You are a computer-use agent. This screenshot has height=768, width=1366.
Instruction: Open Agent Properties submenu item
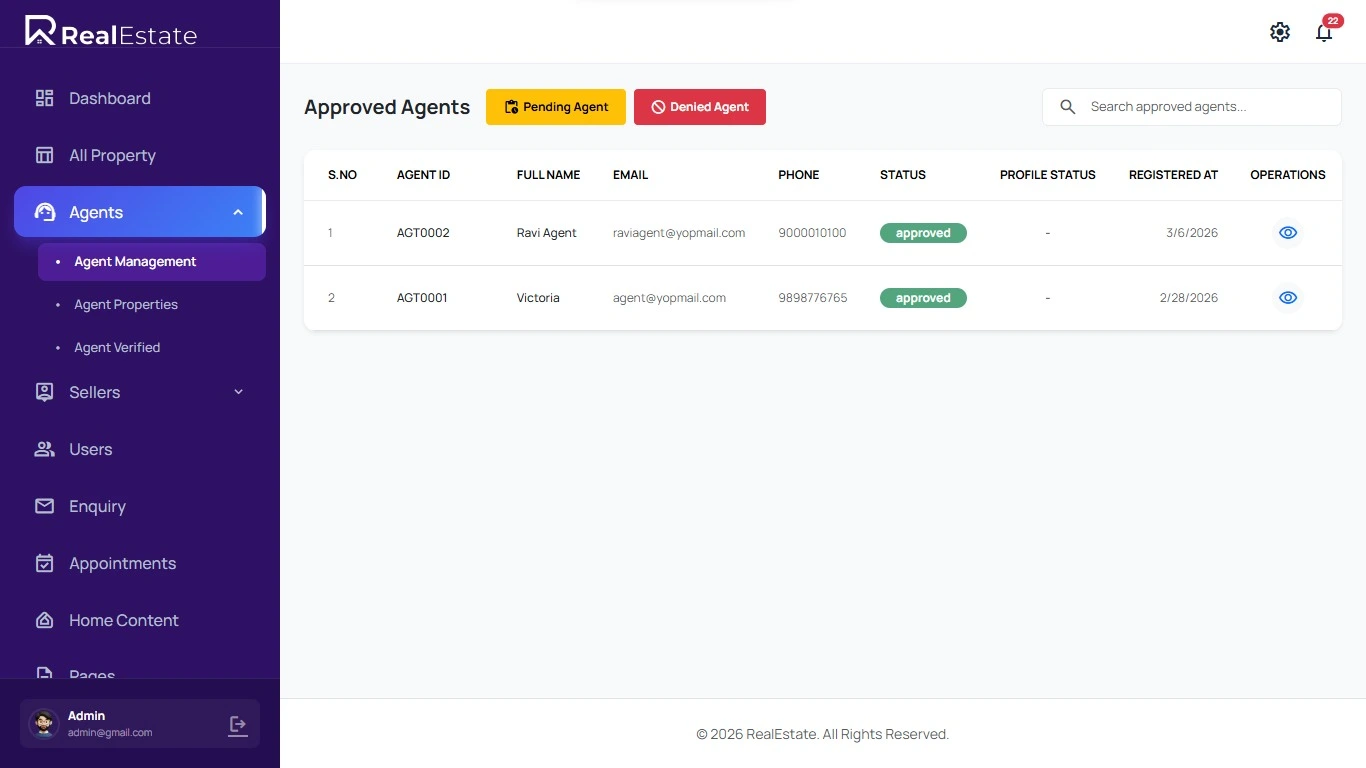126,304
